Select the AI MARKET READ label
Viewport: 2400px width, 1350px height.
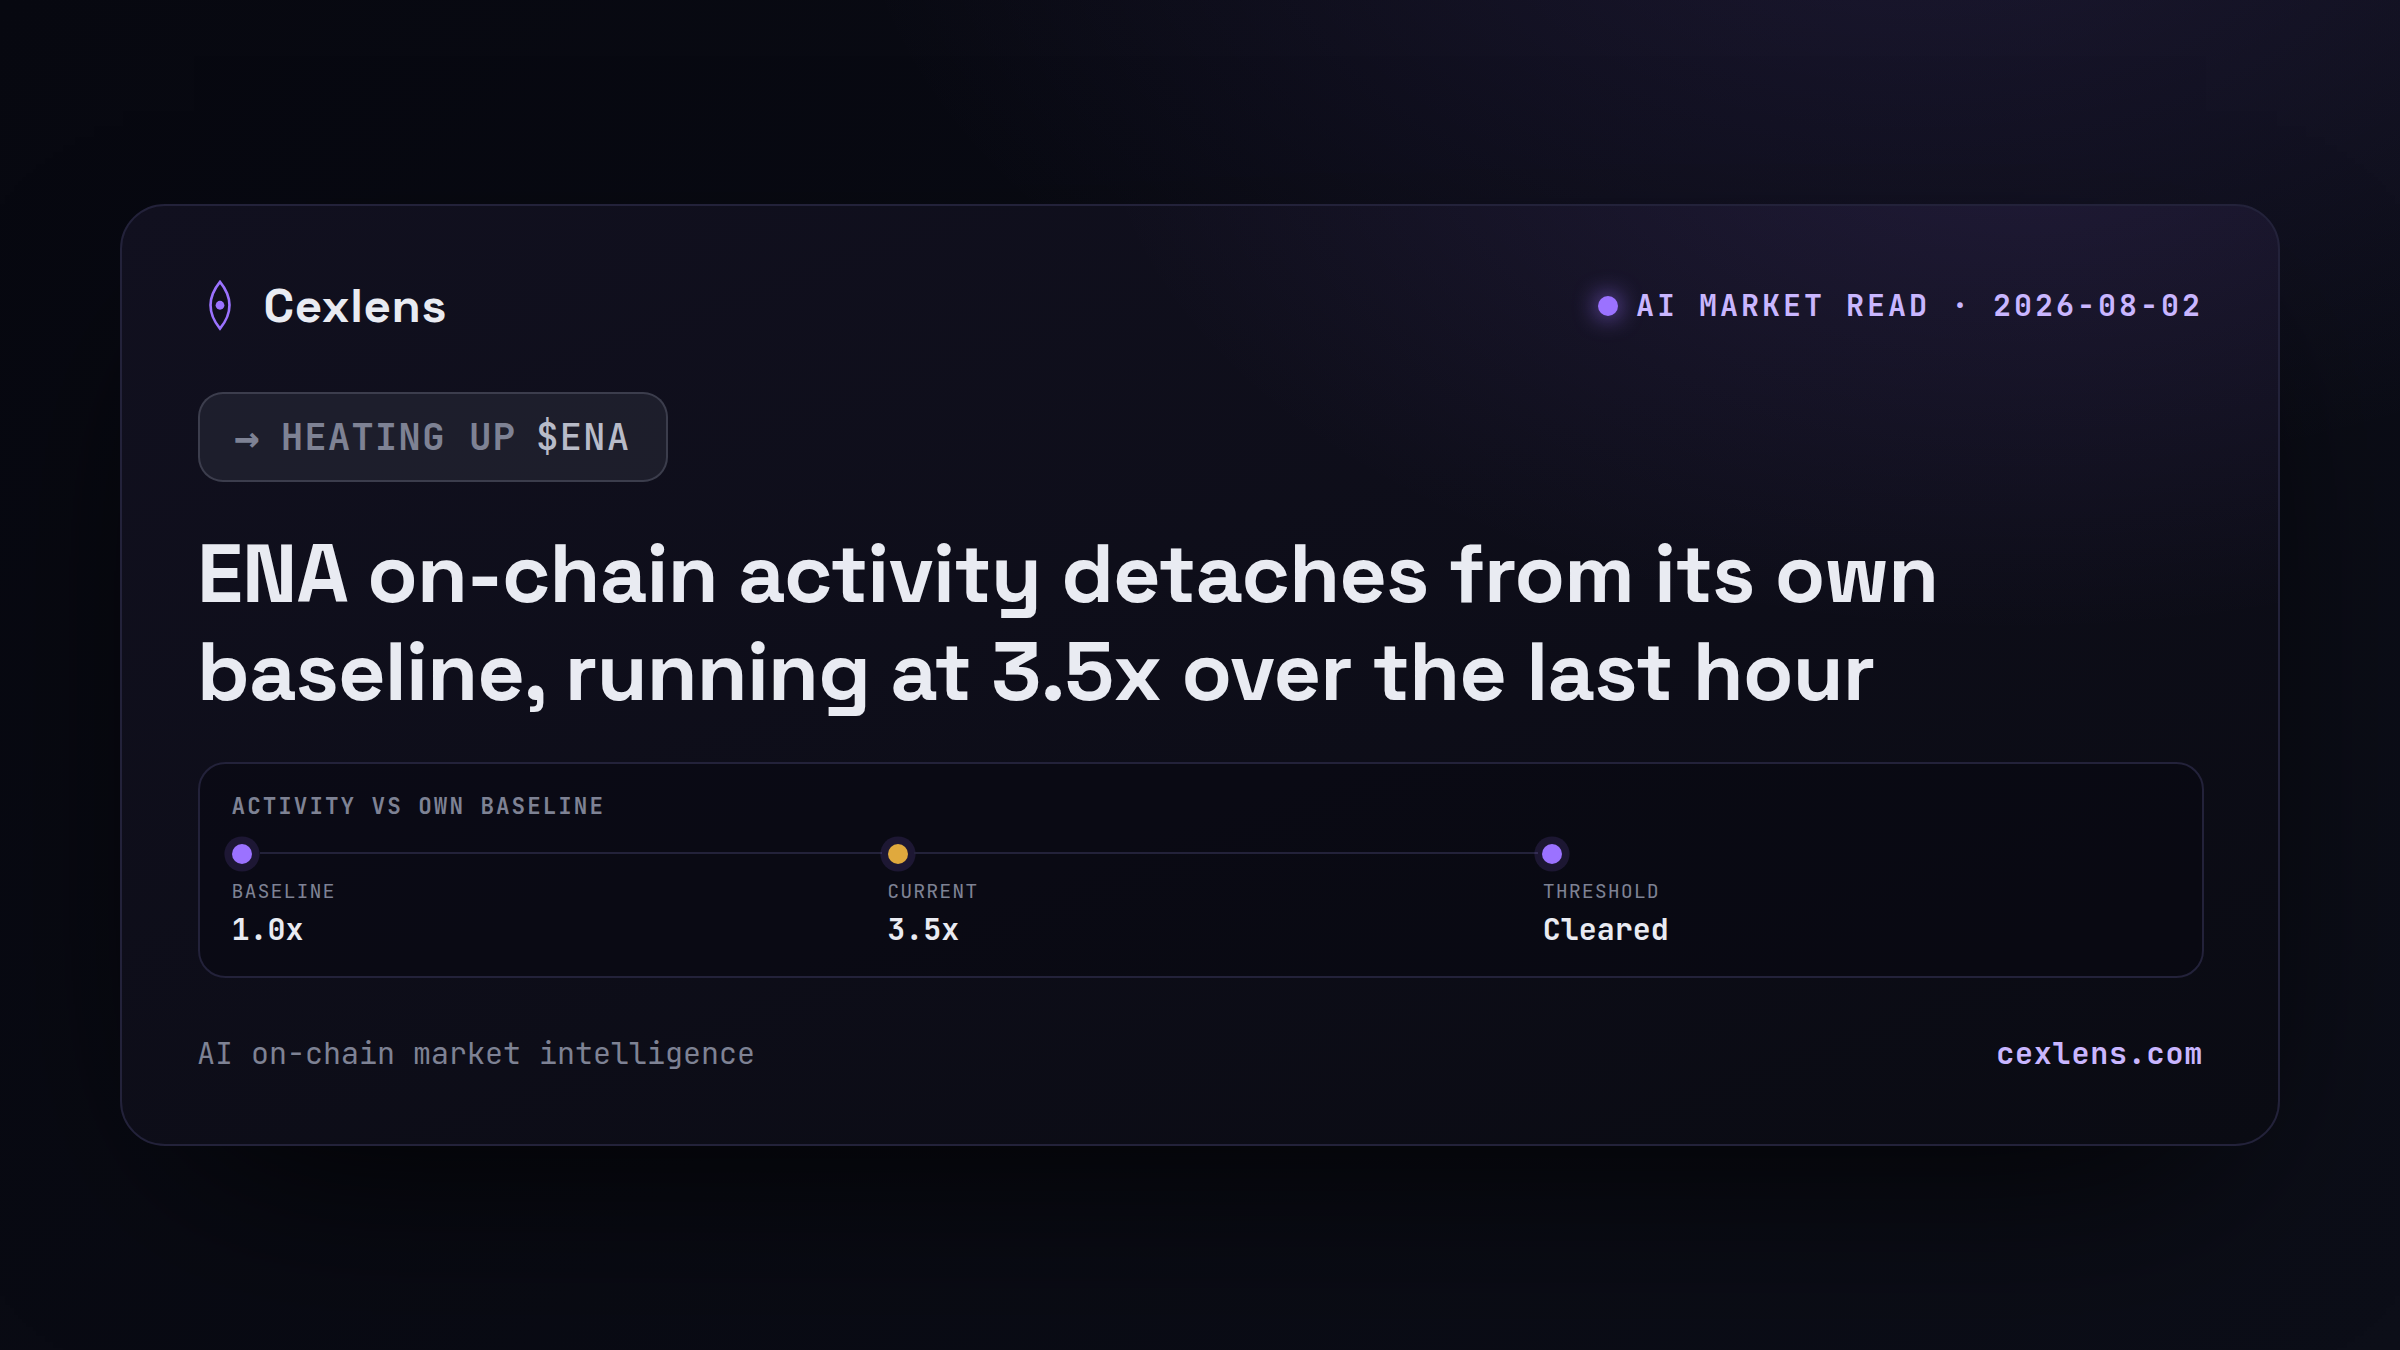point(1782,306)
